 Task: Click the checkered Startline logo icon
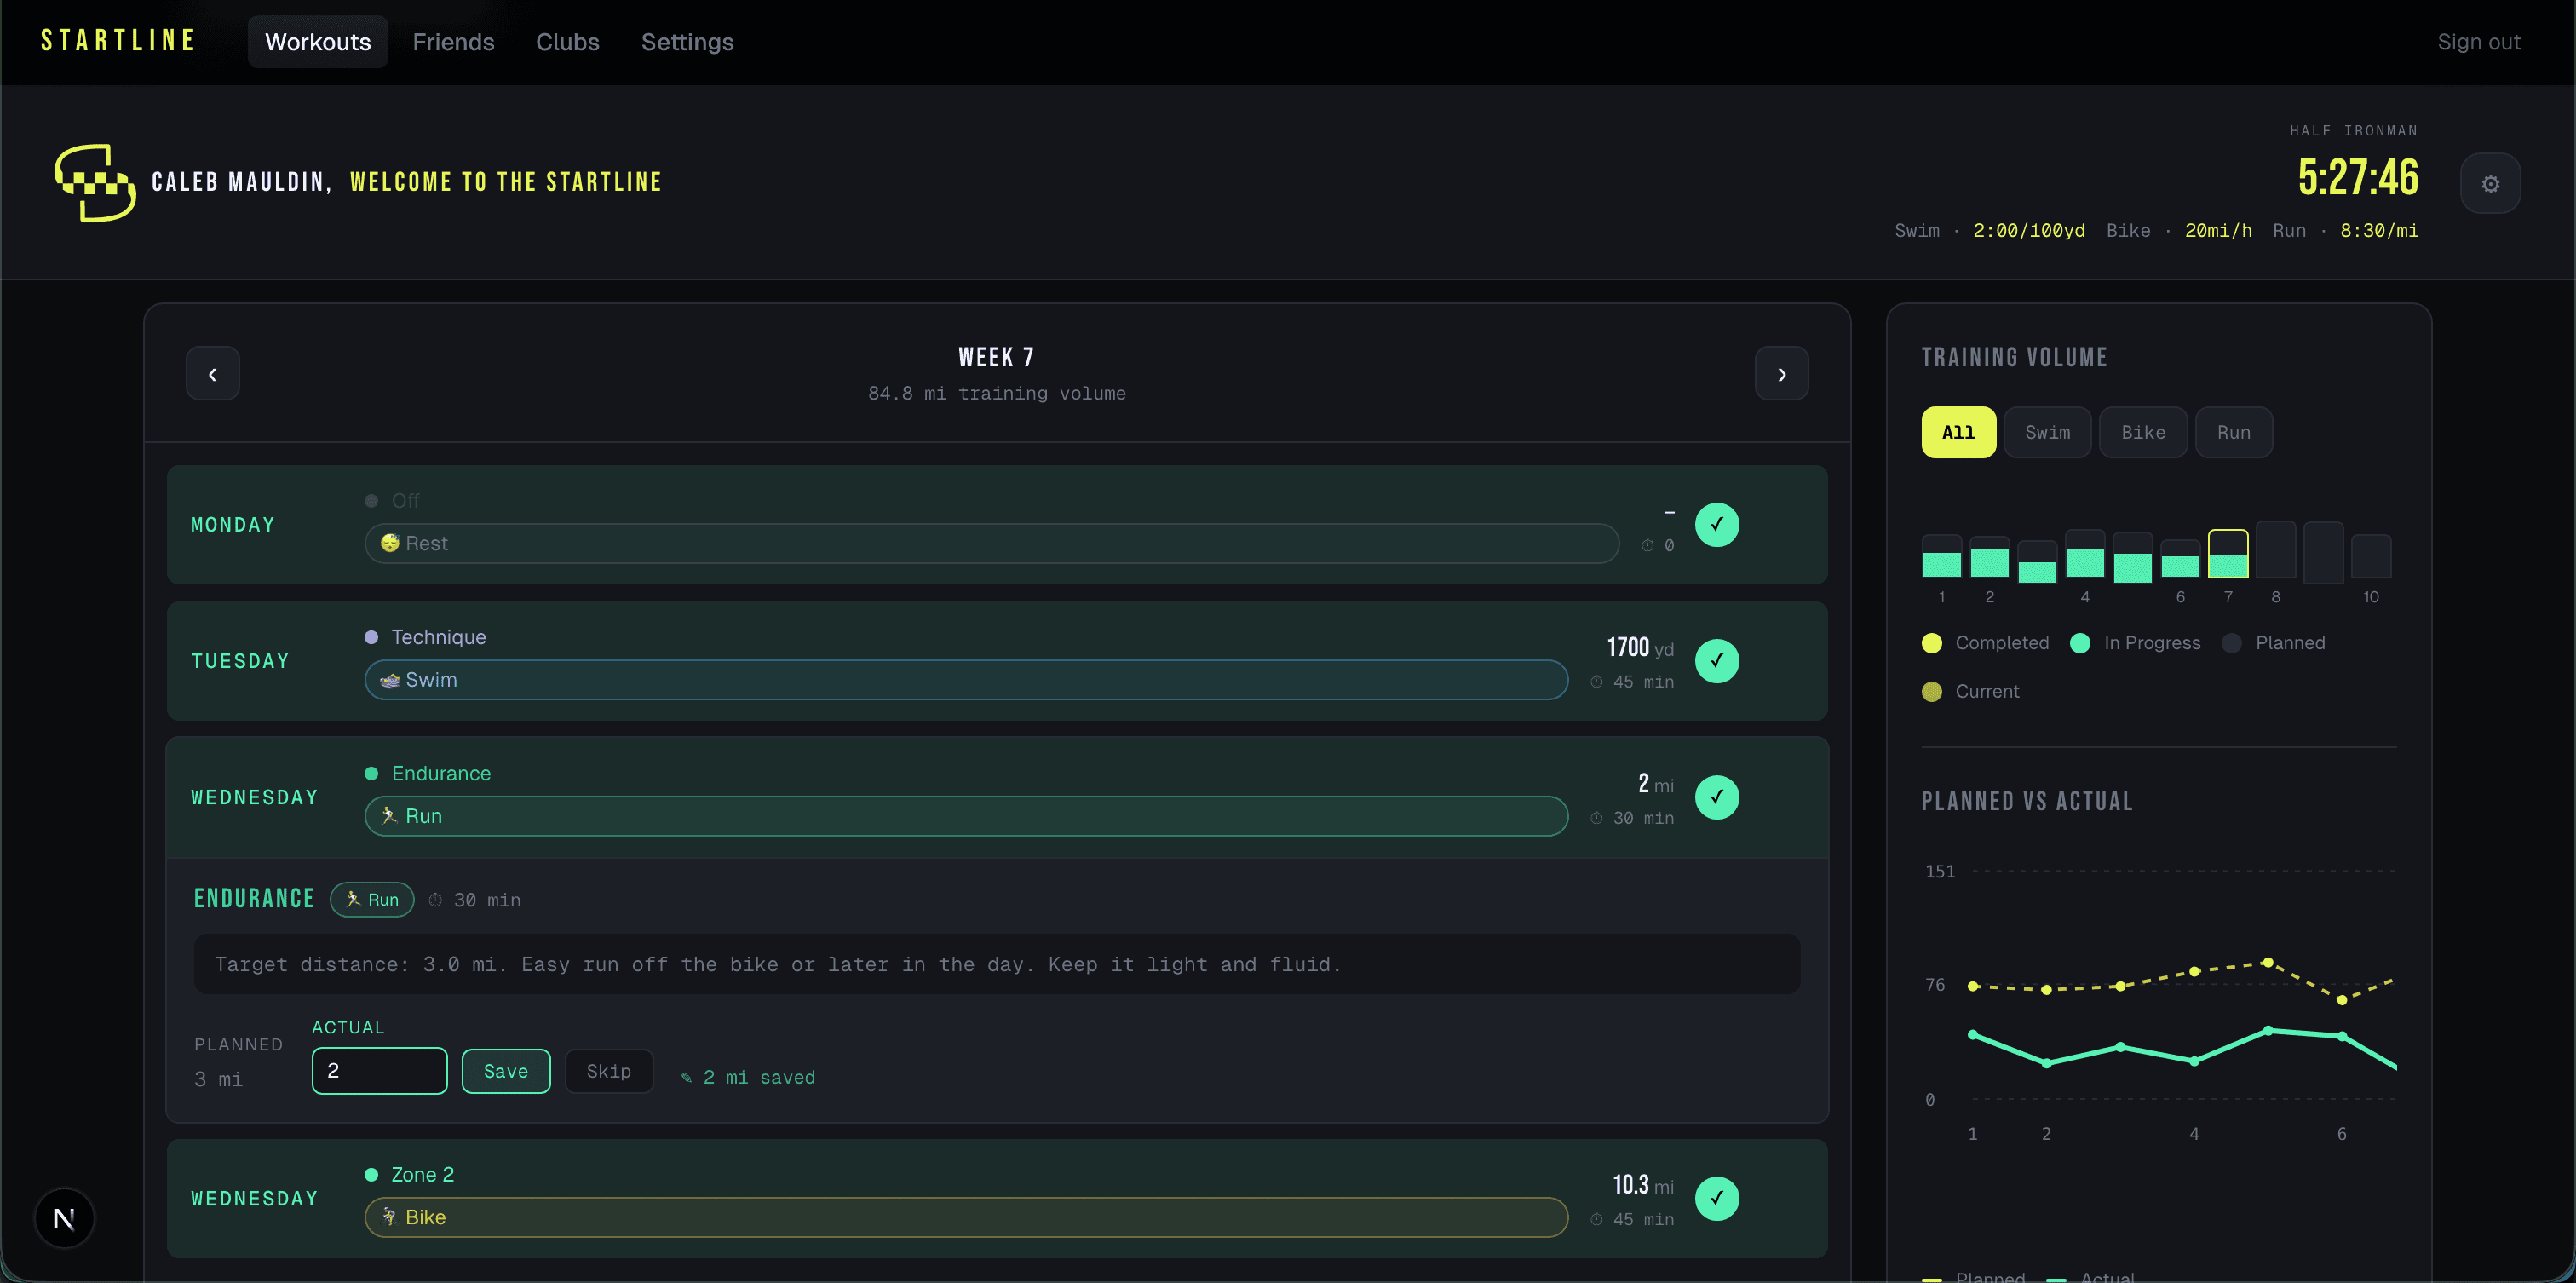[x=95, y=183]
